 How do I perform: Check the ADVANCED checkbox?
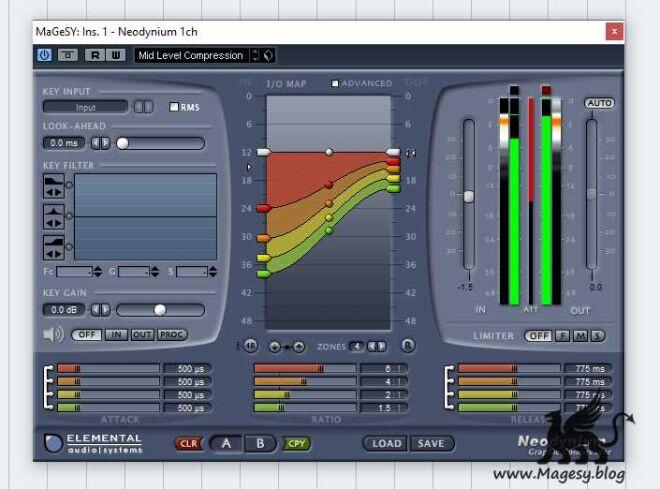click(335, 83)
